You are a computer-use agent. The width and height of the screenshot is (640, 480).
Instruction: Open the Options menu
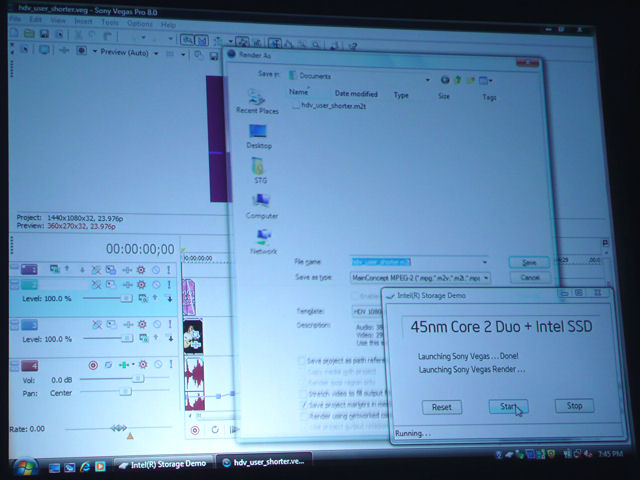pos(140,23)
